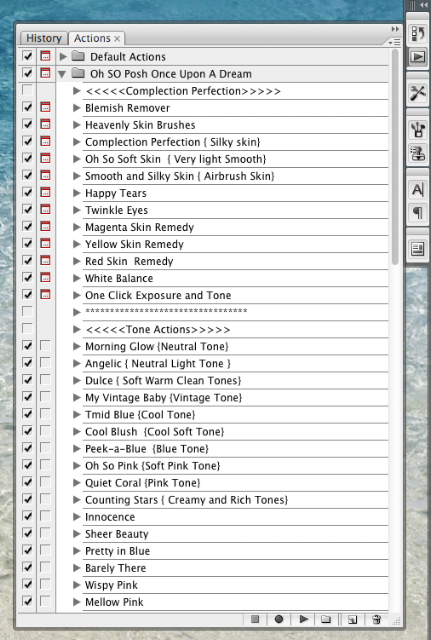Image resolution: width=431 pixels, height=640 pixels.
Task: Toggle the Blemish Remover checkbox
Action: tap(28, 108)
